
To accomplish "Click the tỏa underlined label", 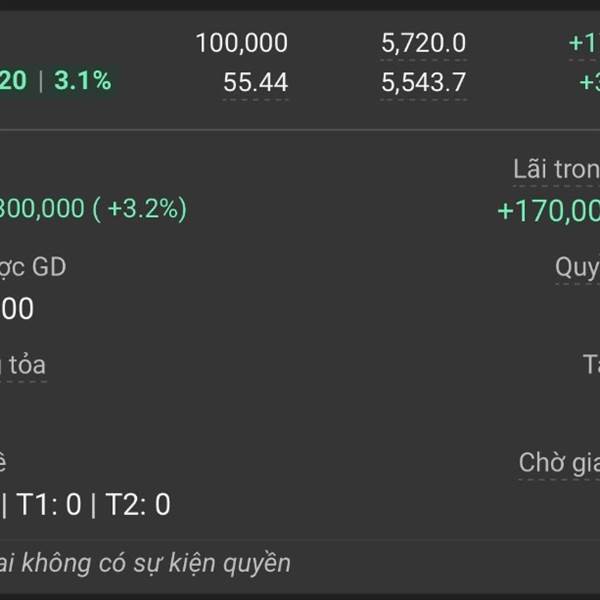I will tap(23, 365).
